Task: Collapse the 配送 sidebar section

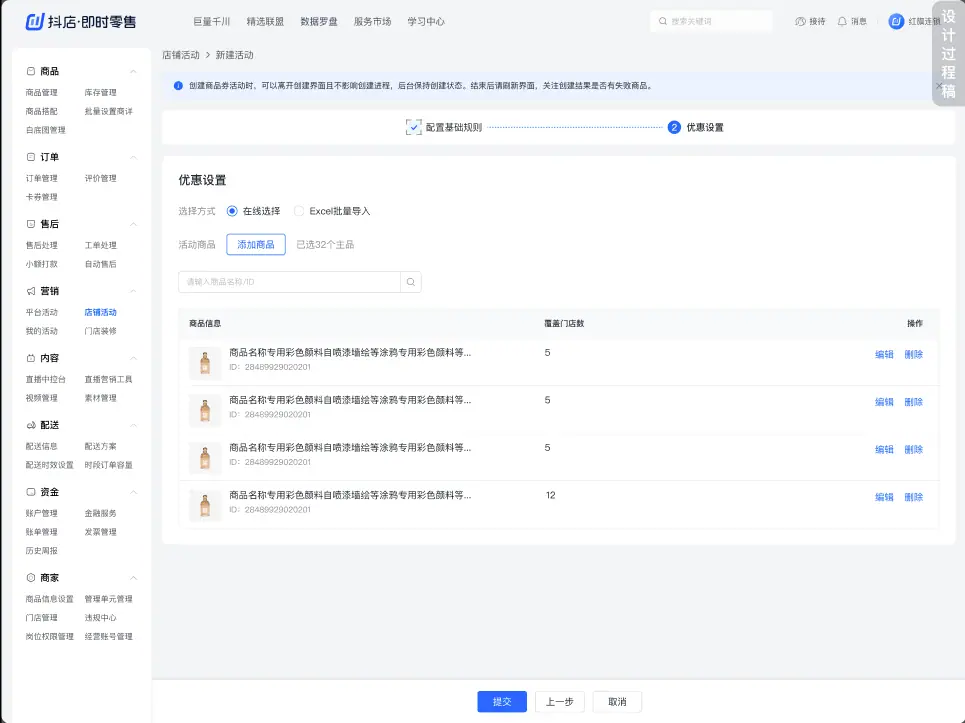Action: (x=134, y=425)
